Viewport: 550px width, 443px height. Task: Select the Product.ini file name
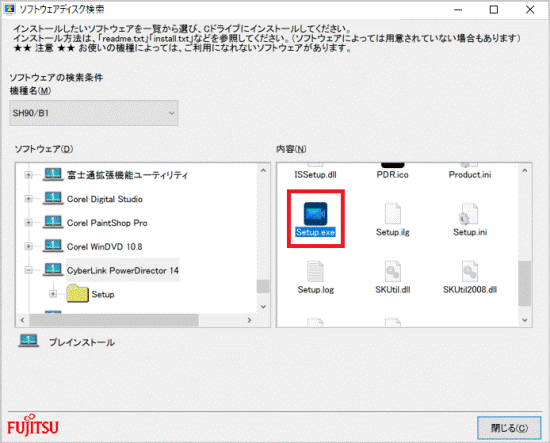(470, 175)
